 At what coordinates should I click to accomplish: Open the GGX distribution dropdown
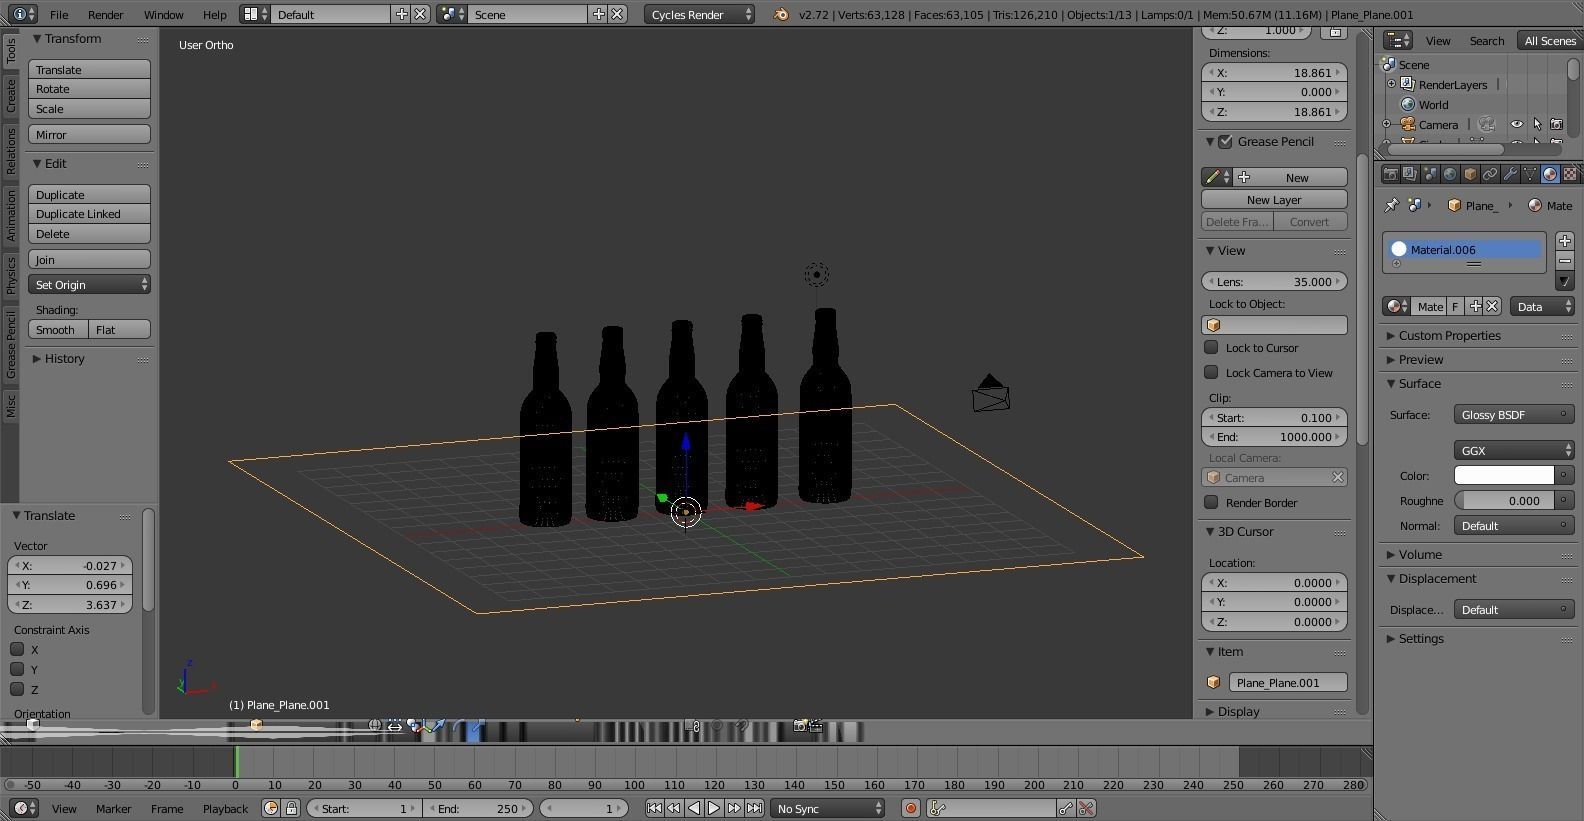coord(1514,450)
